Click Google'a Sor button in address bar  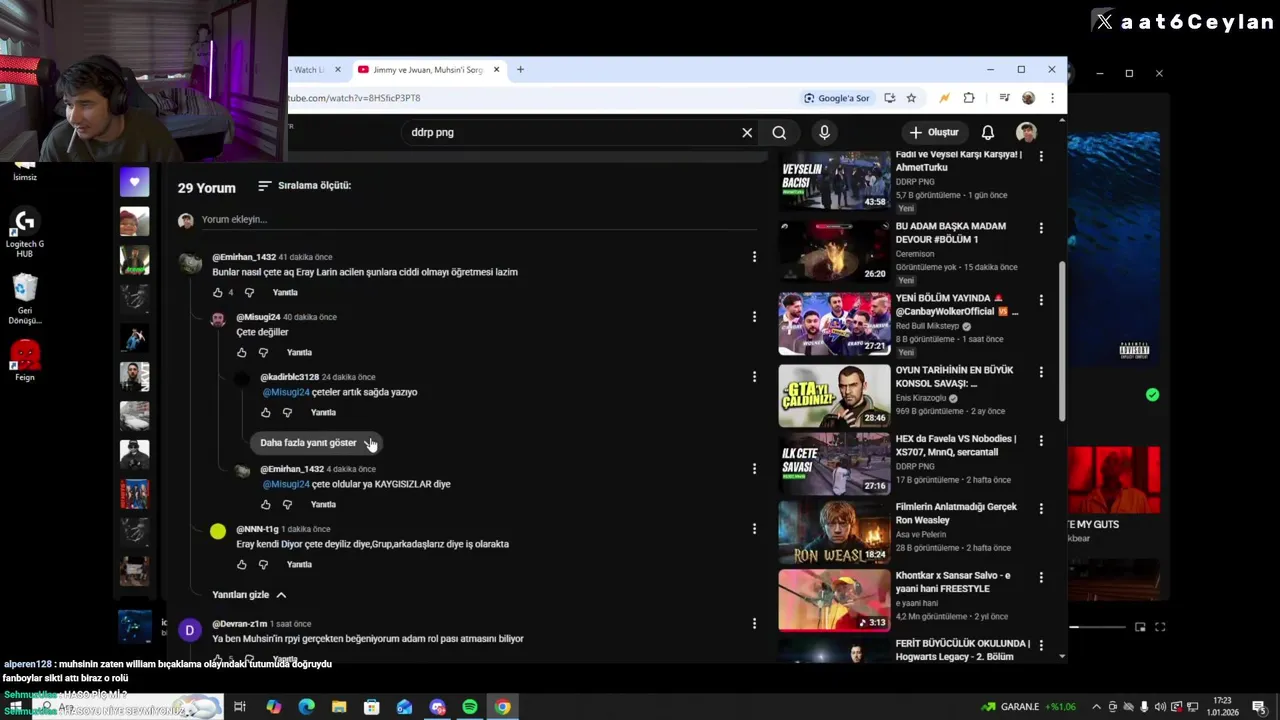point(837,98)
